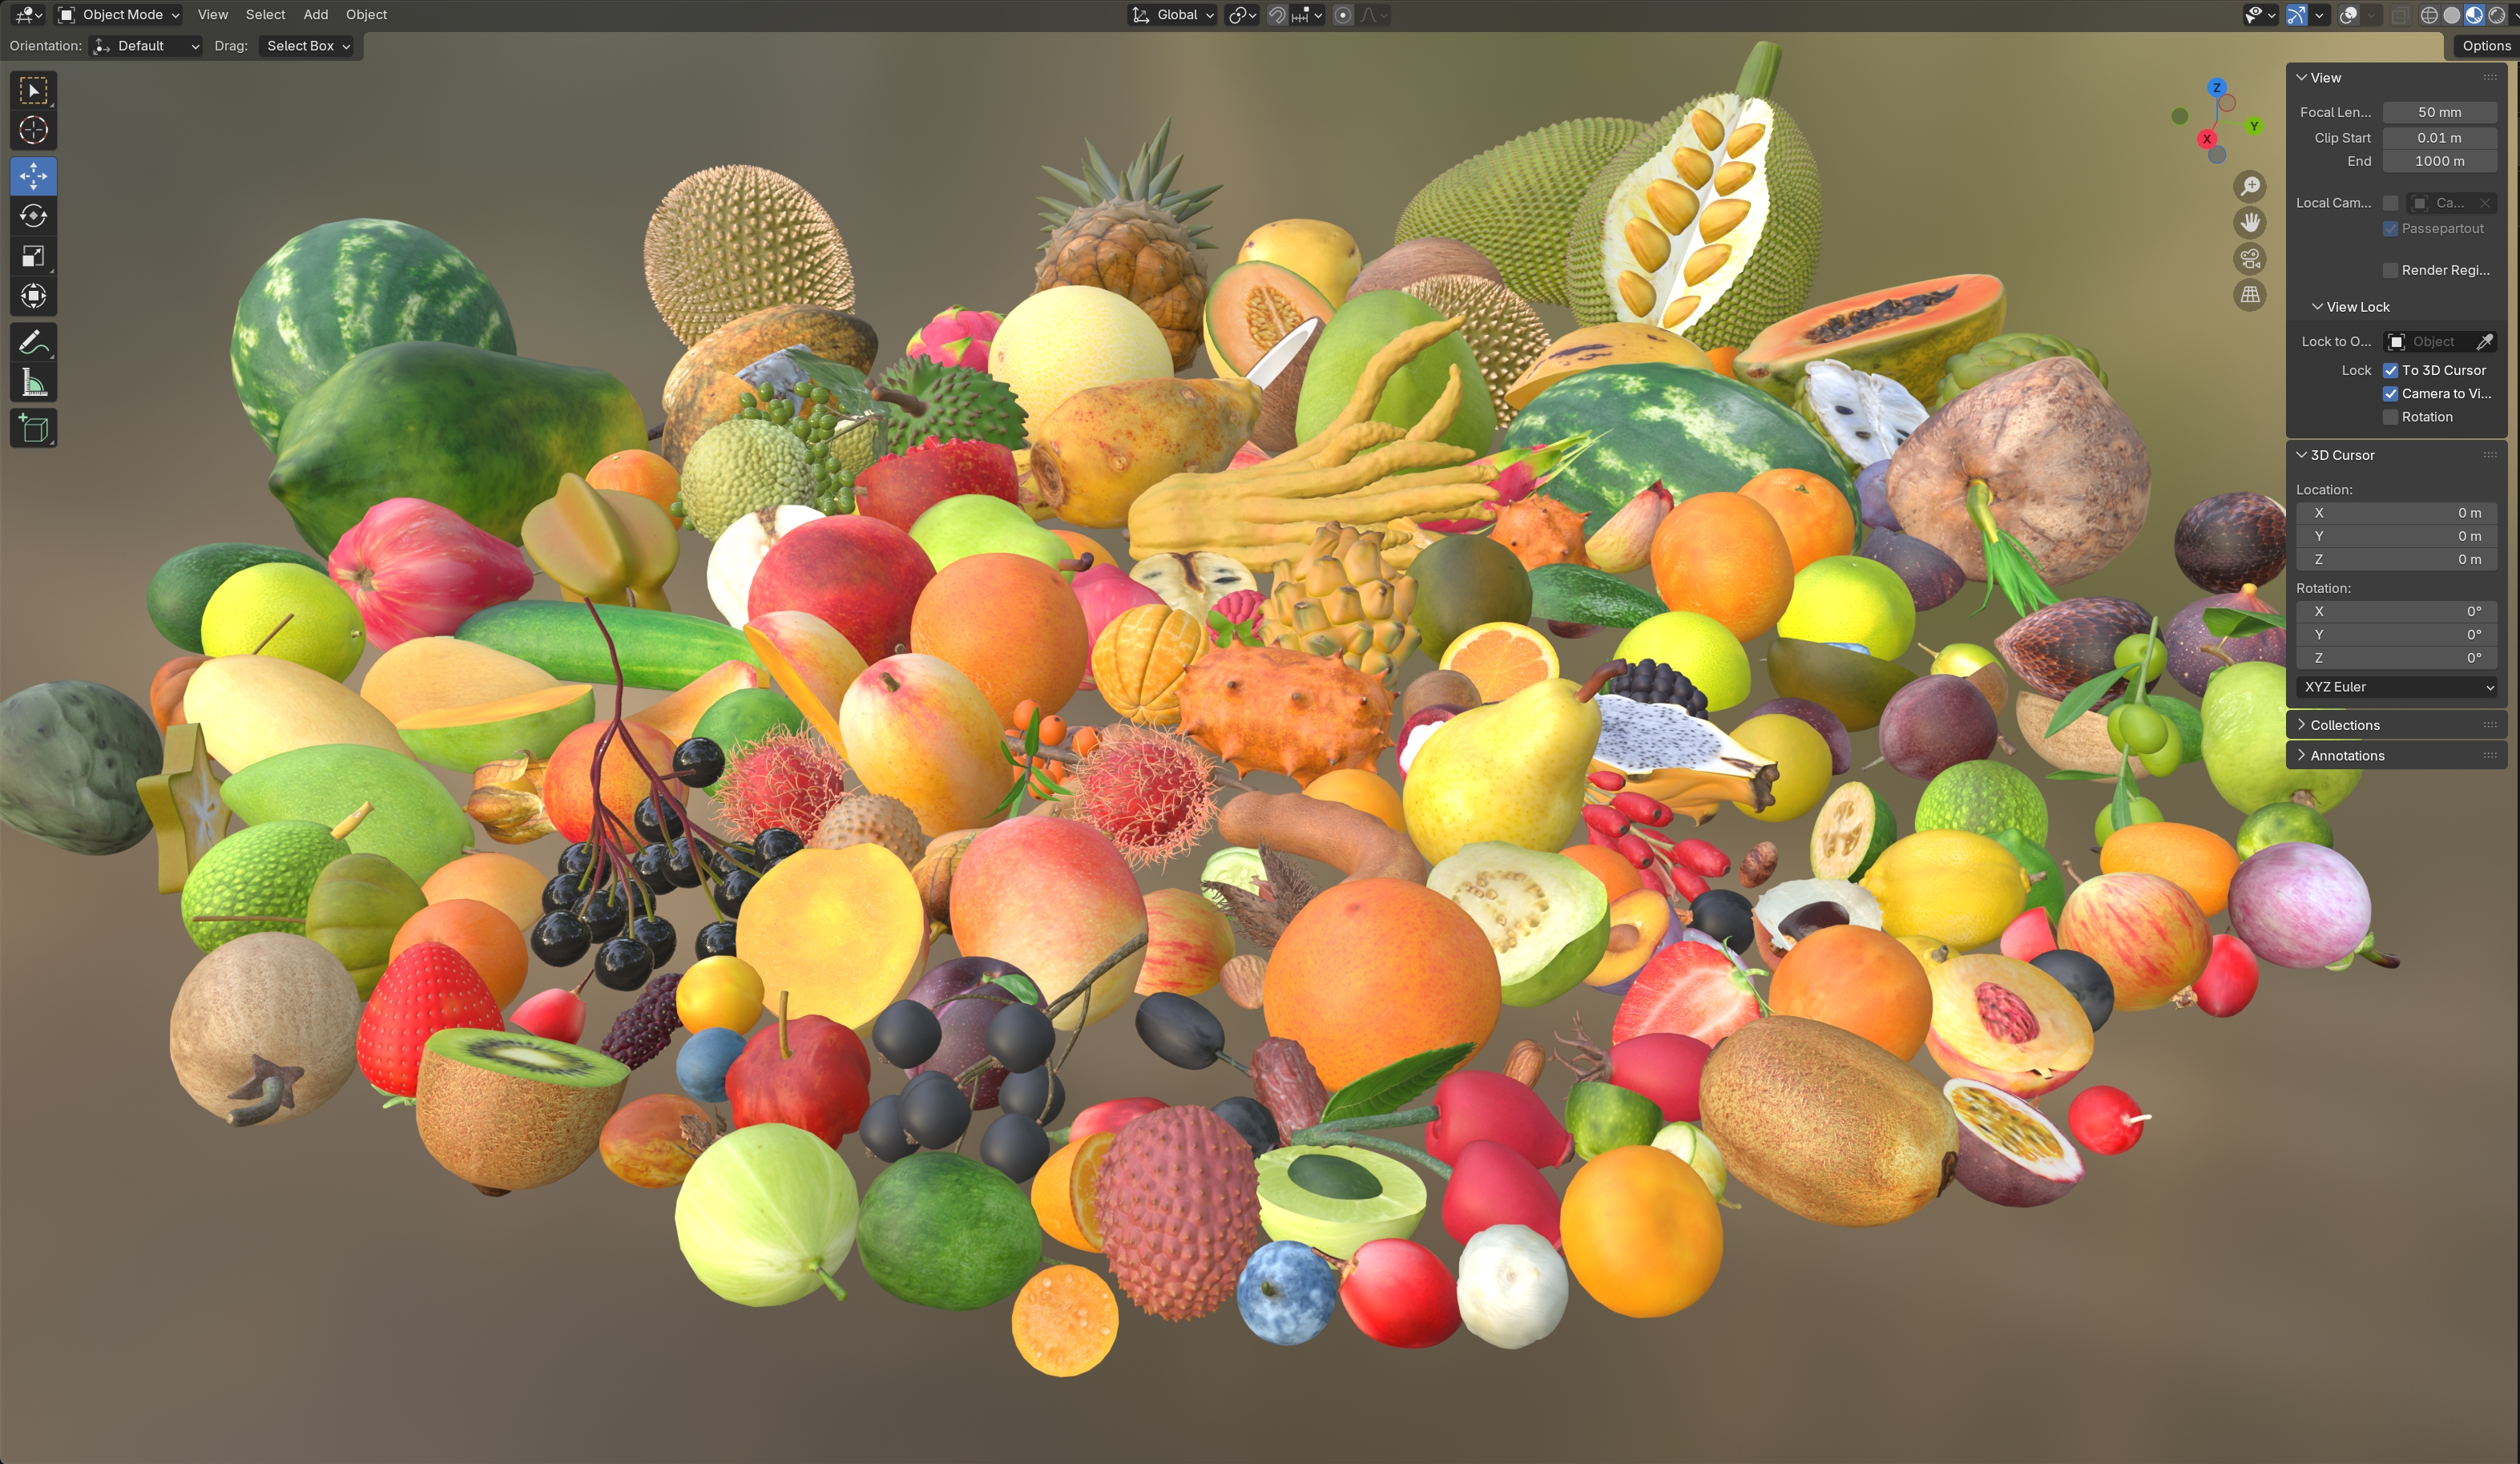
Task: Choose the Scale tool
Action: pos(33,256)
